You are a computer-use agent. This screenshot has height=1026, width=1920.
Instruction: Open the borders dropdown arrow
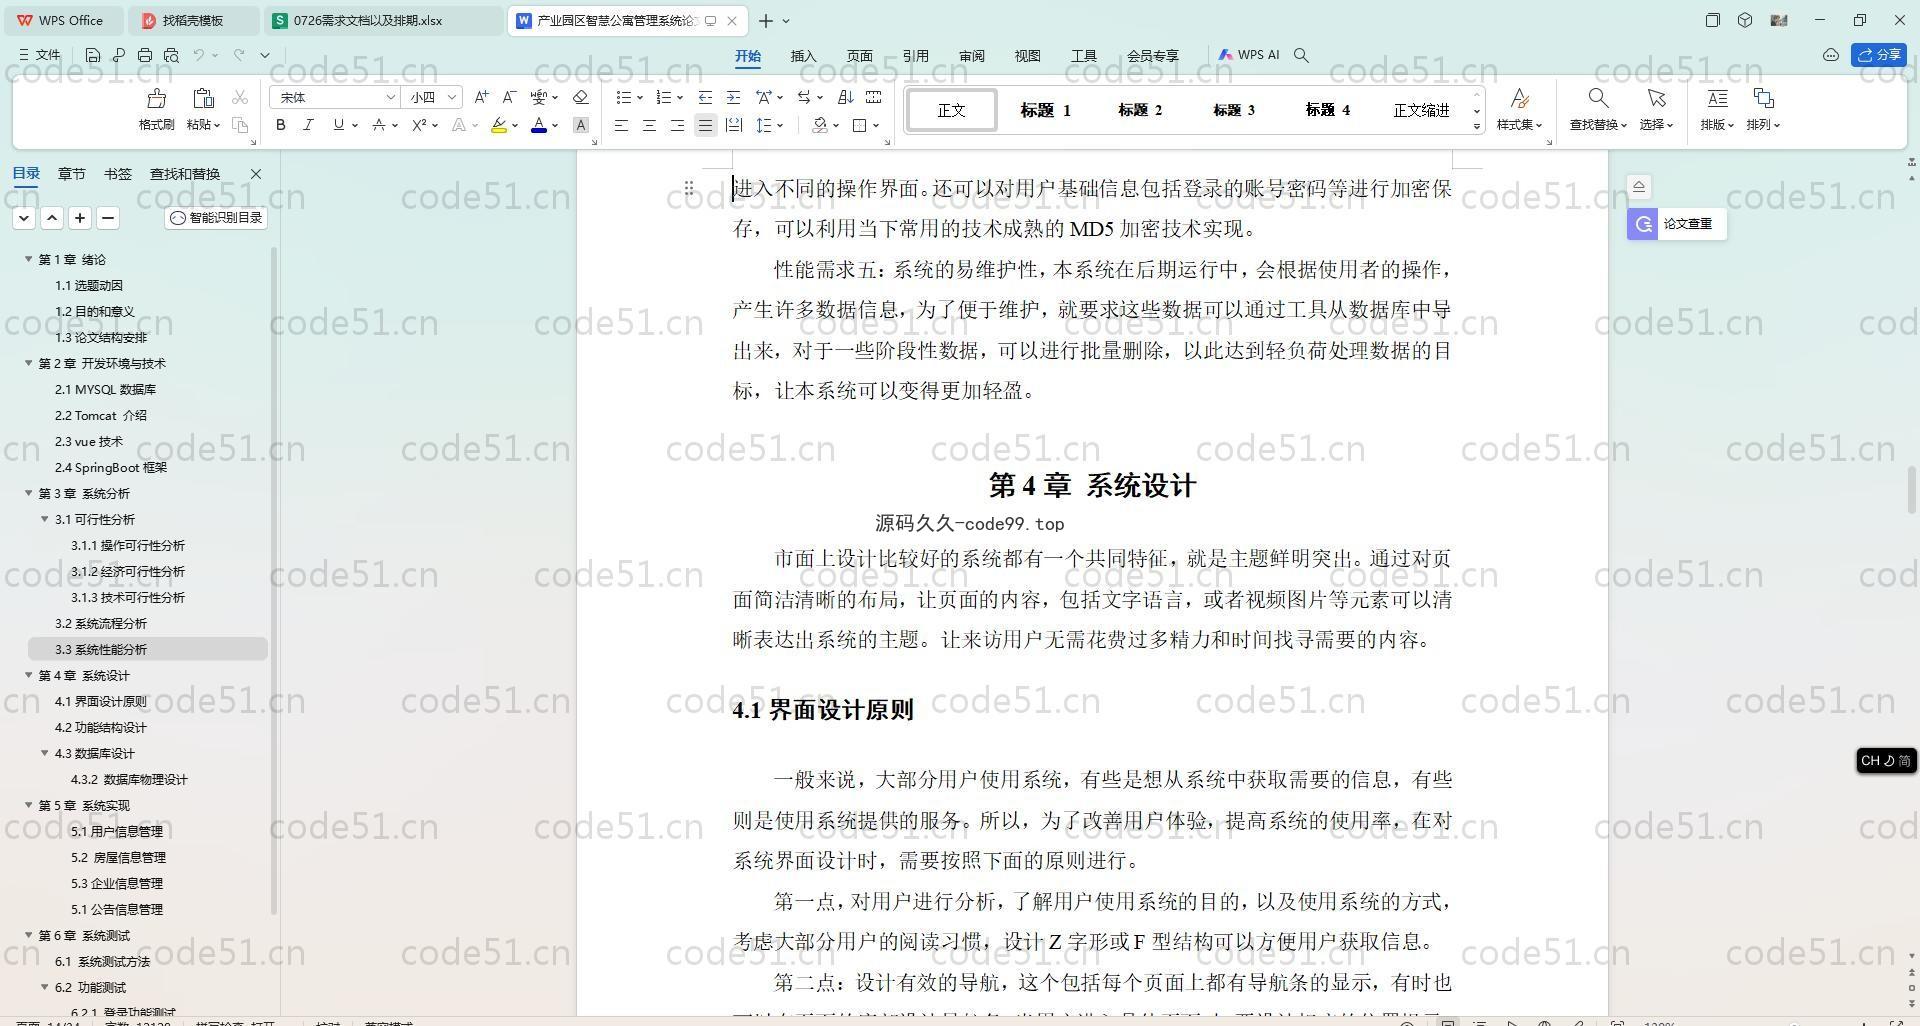pyautogui.click(x=876, y=126)
